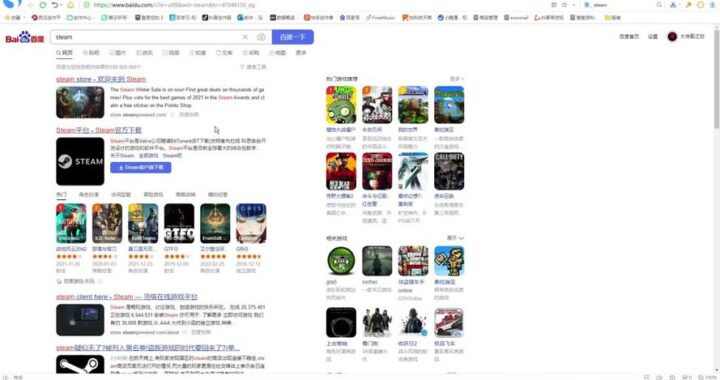Click the blue Baidu search button
Screen dimensions: 720x380
pyautogui.click(x=293, y=37)
